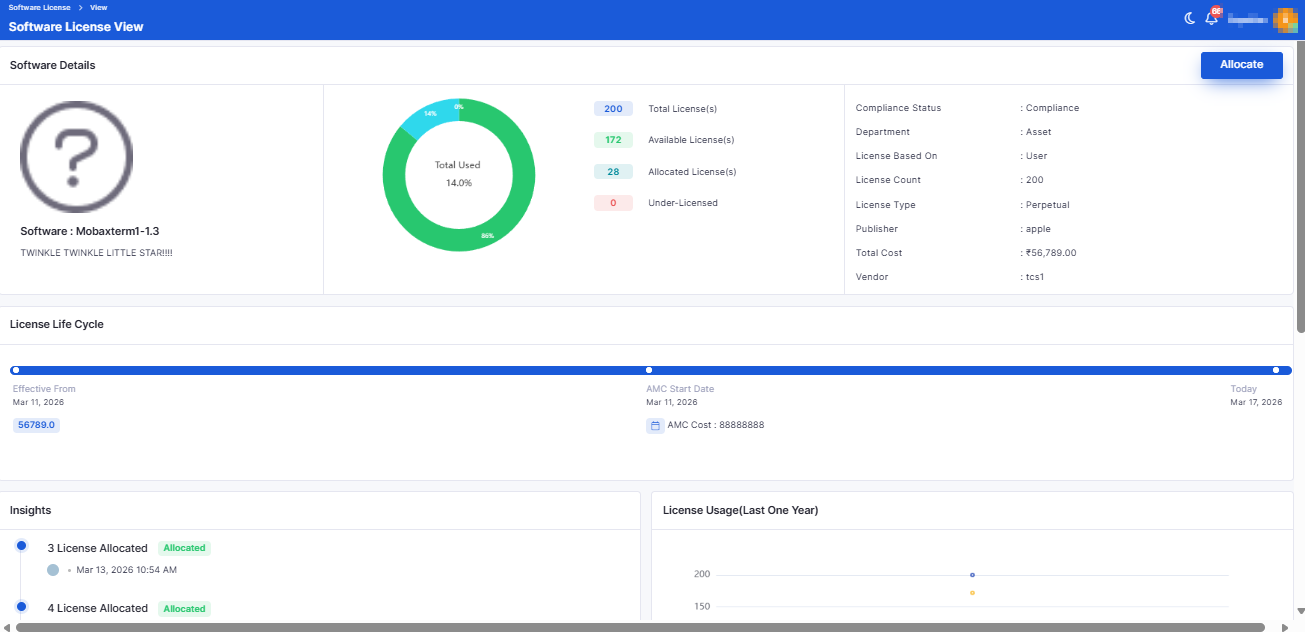The height and width of the screenshot is (632, 1305).
Task: Toggle dark mode moon icon
Action: click(x=1190, y=18)
